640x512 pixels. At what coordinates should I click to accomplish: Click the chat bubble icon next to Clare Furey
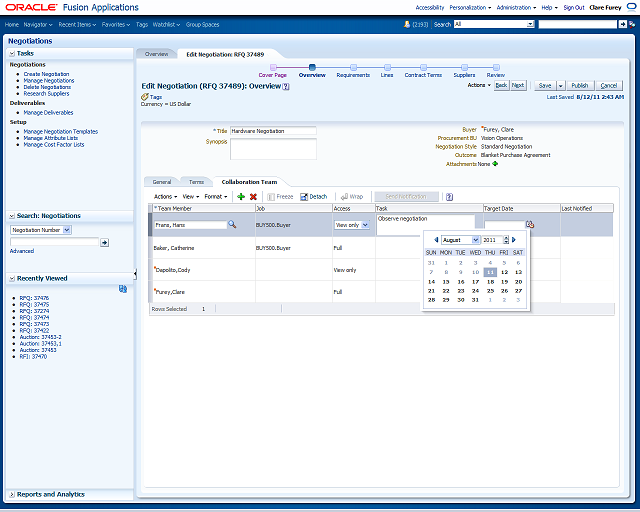[x=631, y=7]
